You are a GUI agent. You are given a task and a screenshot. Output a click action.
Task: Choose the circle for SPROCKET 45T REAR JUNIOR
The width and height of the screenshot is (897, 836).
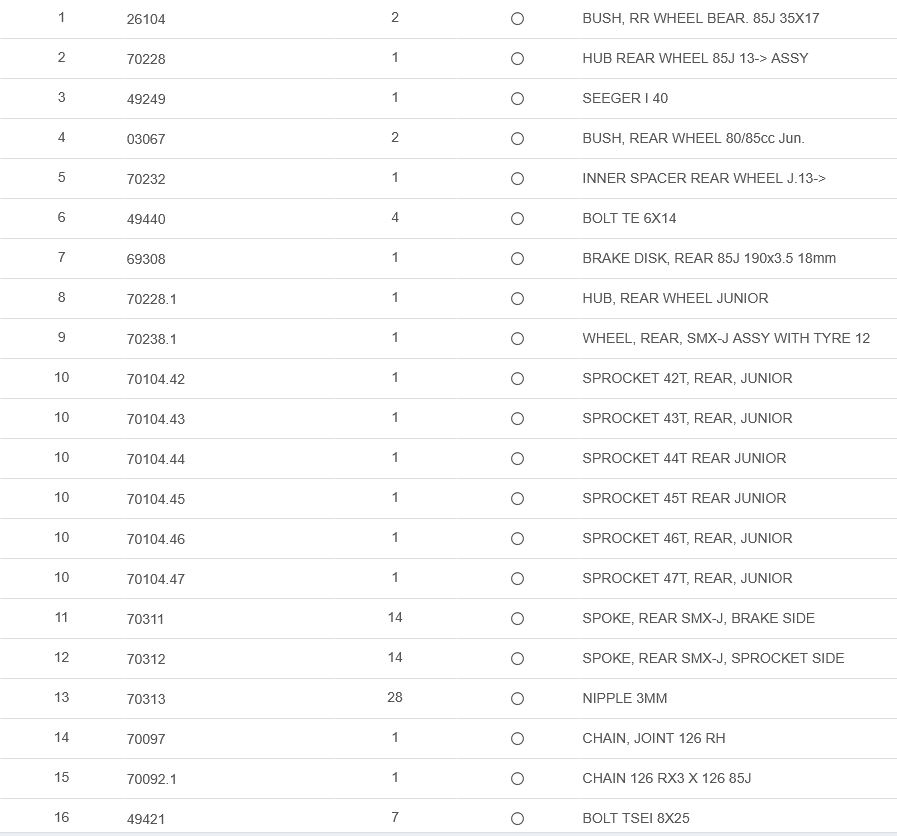point(517,499)
